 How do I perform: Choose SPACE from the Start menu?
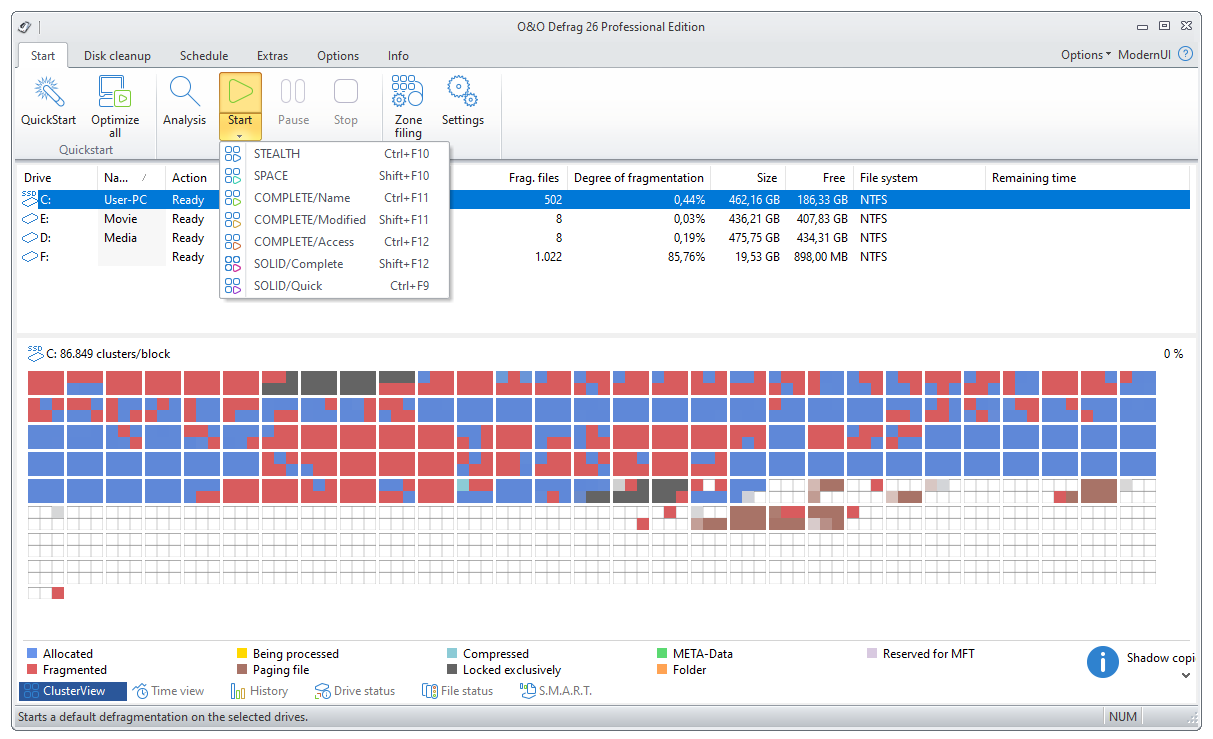335,176
